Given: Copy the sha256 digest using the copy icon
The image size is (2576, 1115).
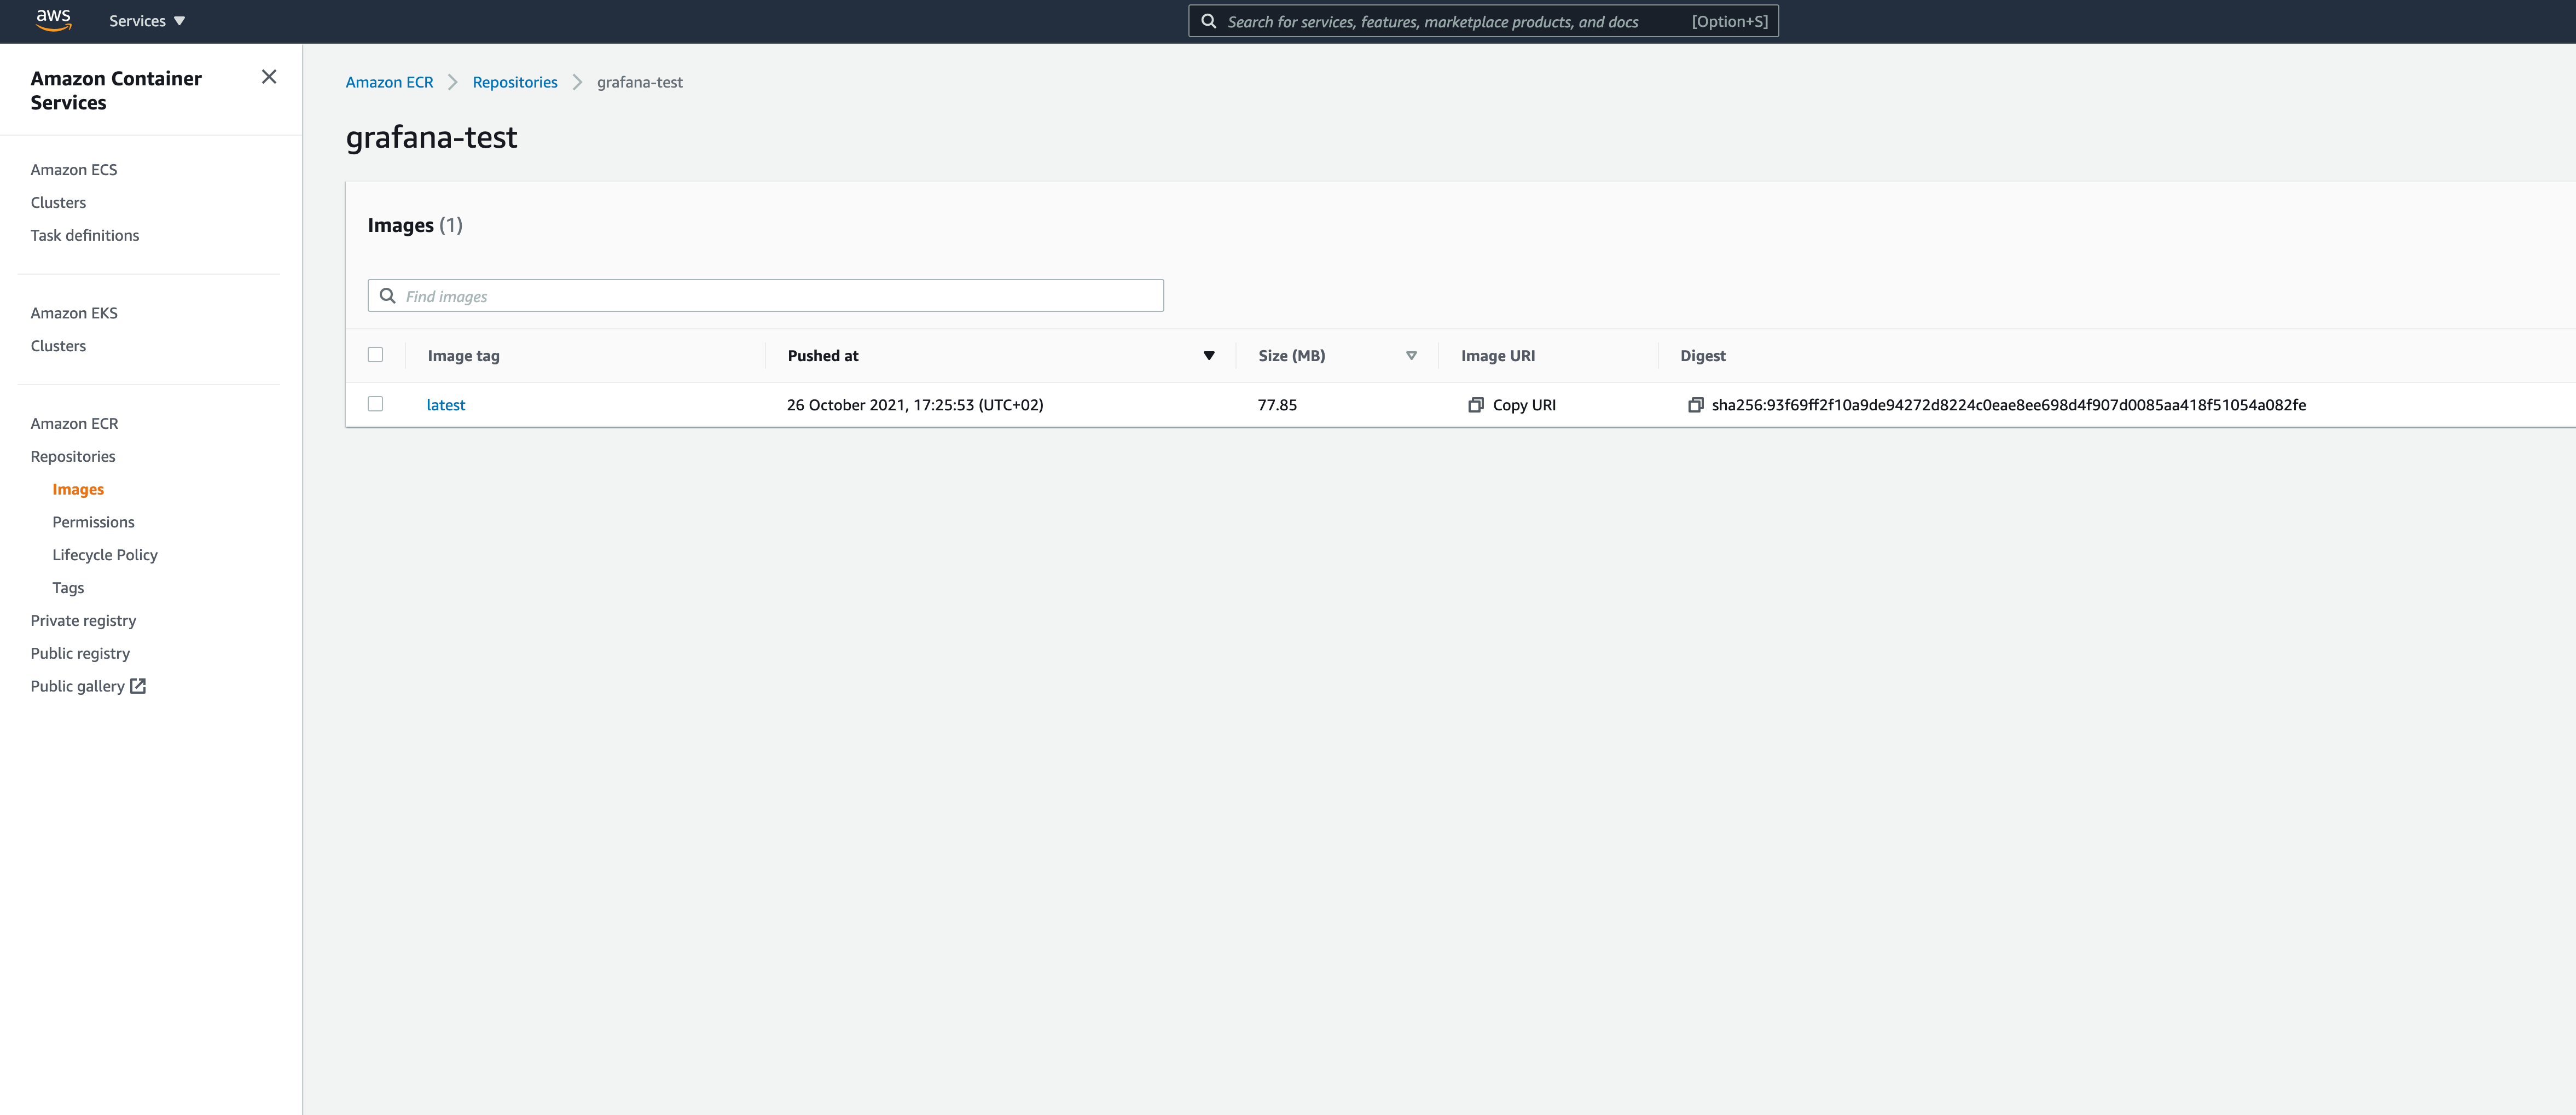Looking at the screenshot, I should tap(1695, 405).
